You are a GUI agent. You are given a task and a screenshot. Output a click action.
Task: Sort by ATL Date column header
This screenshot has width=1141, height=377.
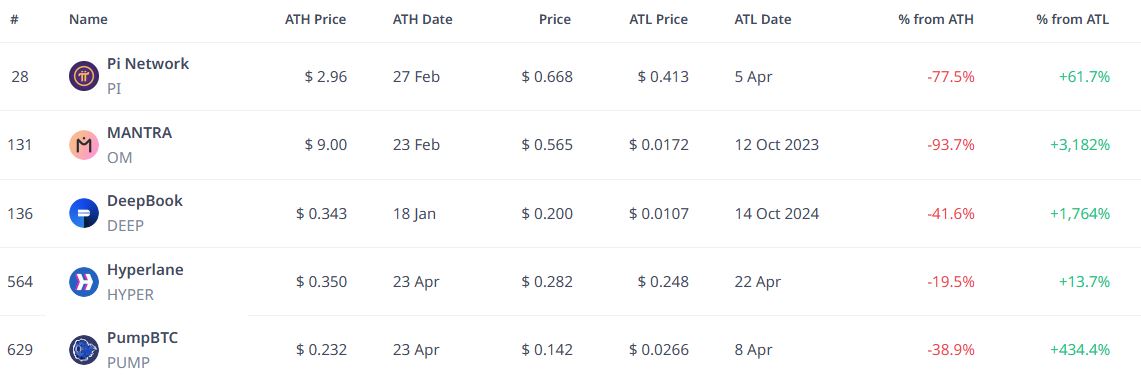763,20
